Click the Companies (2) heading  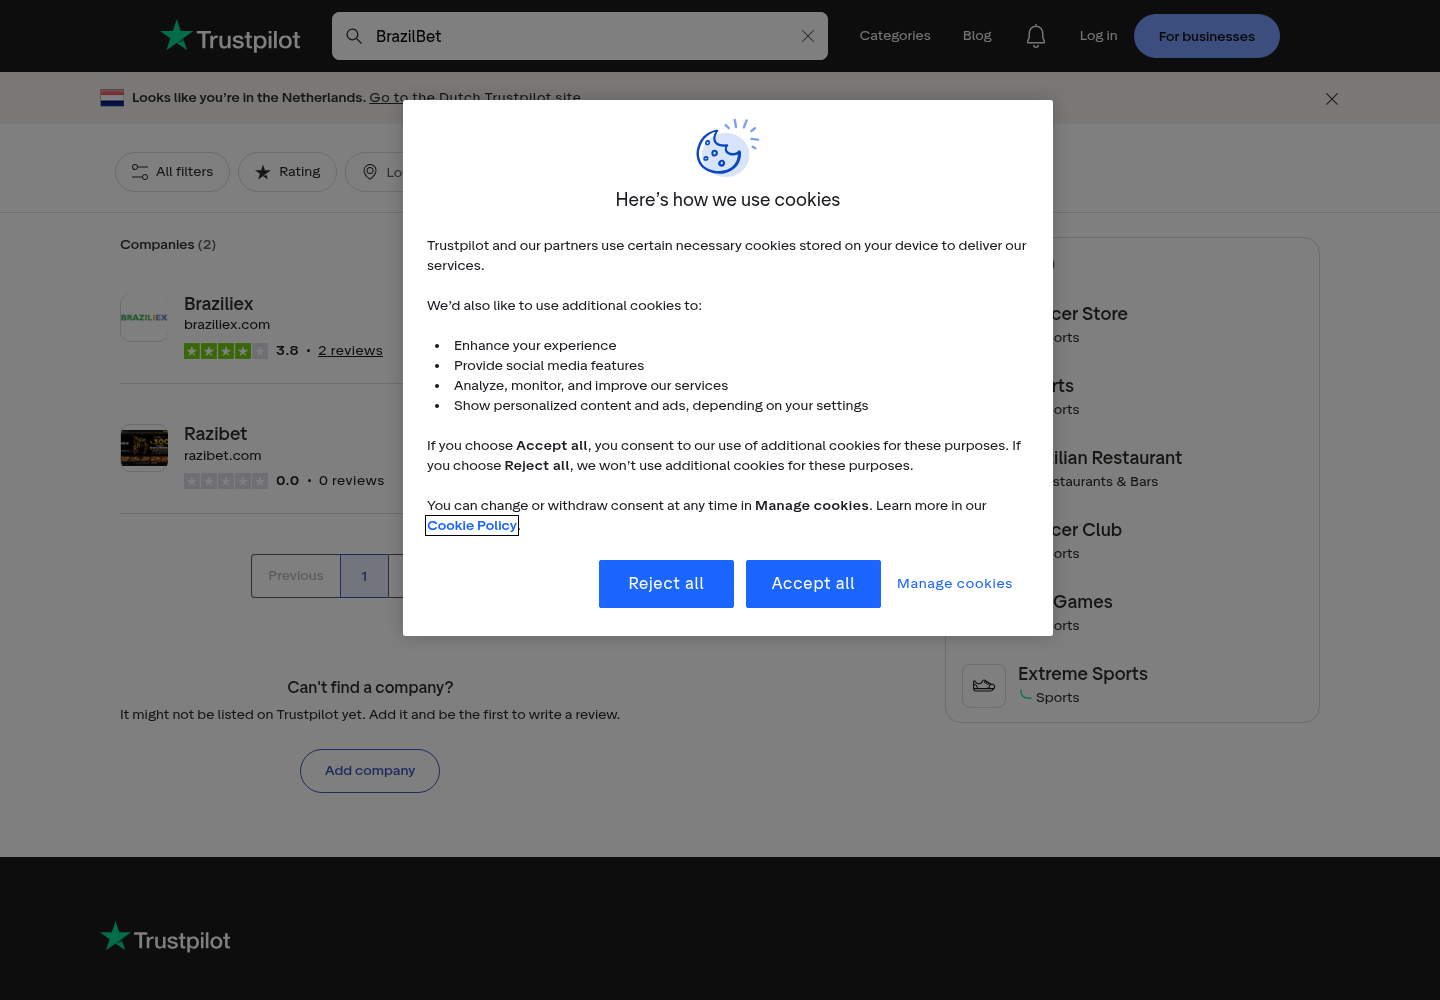tap(168, 245)
